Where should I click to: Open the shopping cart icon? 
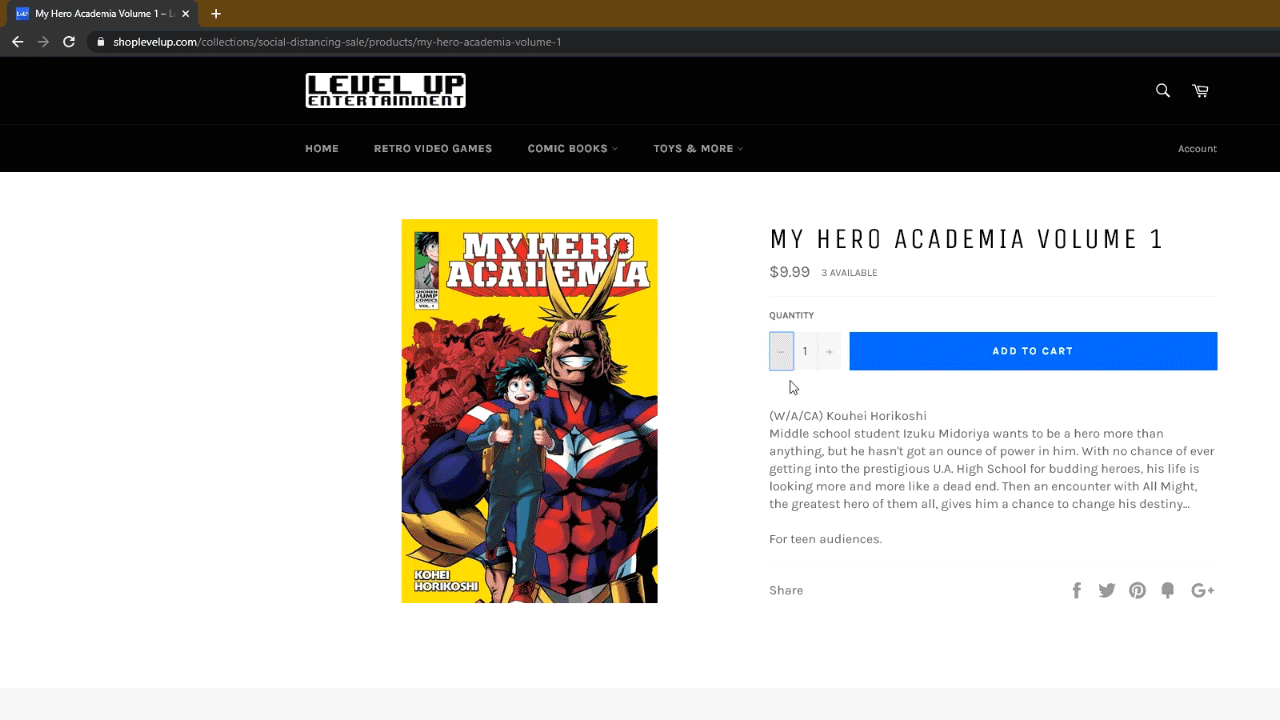pos(1200,91)
